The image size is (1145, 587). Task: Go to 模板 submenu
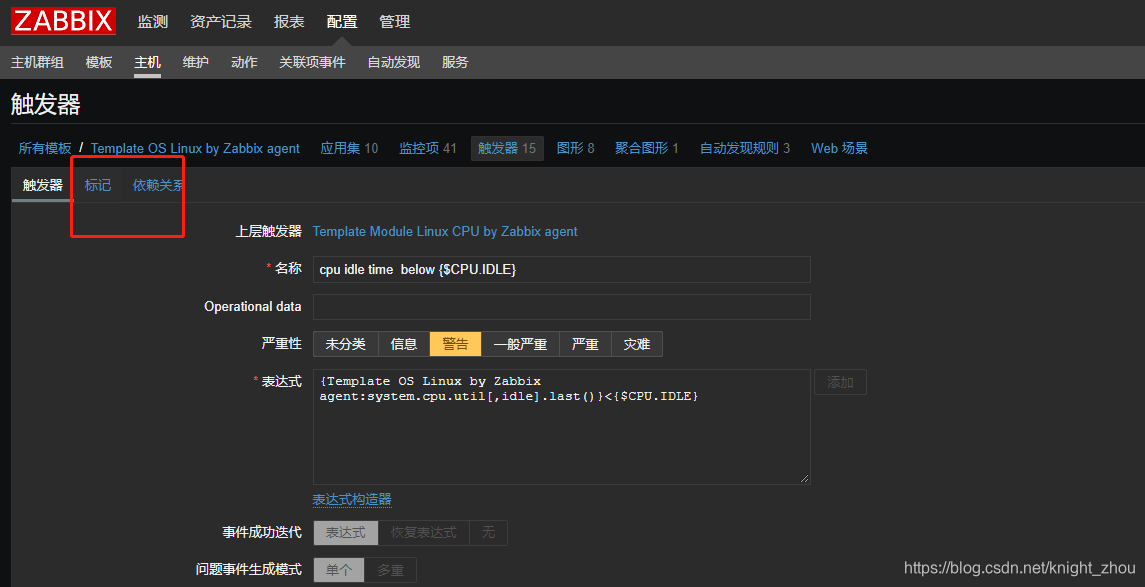tap(99, 62)
